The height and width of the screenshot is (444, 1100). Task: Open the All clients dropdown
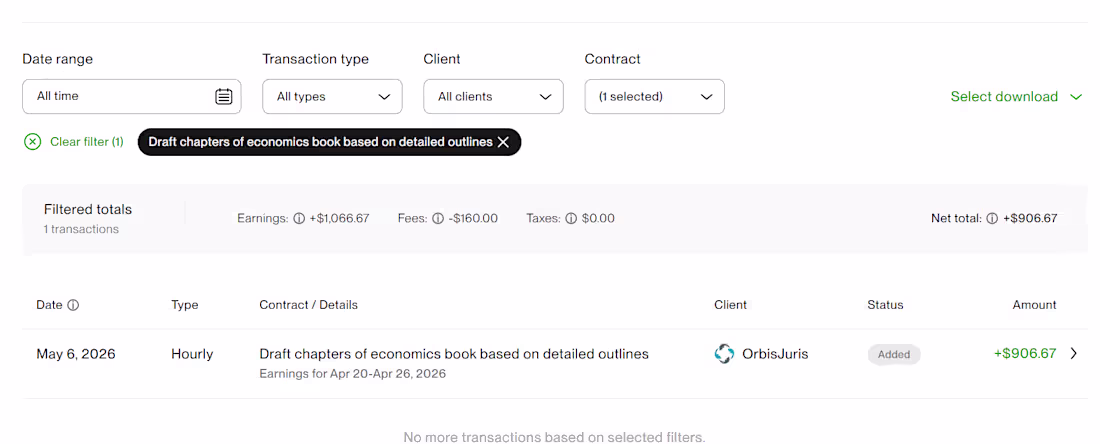coord(493,96)
